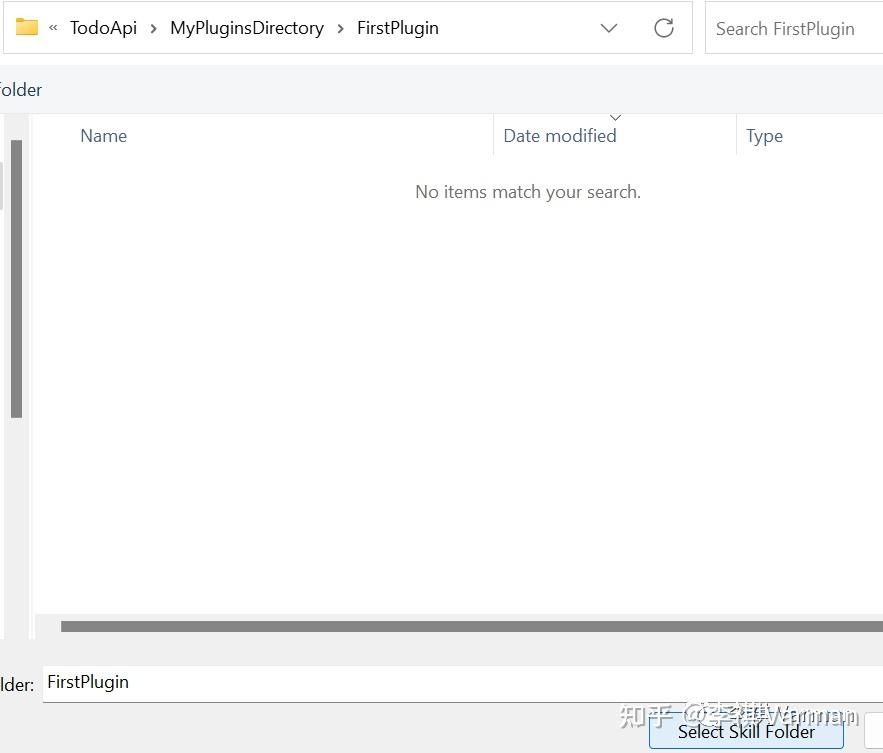Click the Date modified sort direction arrow
Viewport: 883px width, 753px height.
pyautogui.click(x=615, y=117)
